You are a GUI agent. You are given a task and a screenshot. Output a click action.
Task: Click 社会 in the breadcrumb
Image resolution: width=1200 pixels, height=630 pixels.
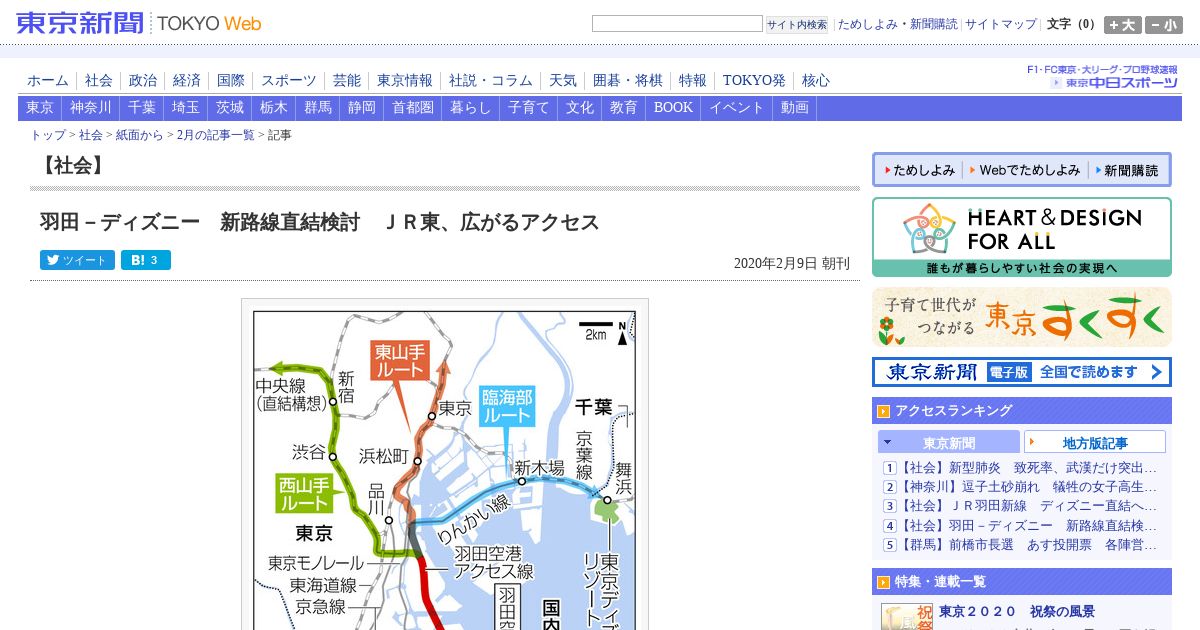point(91,135)
